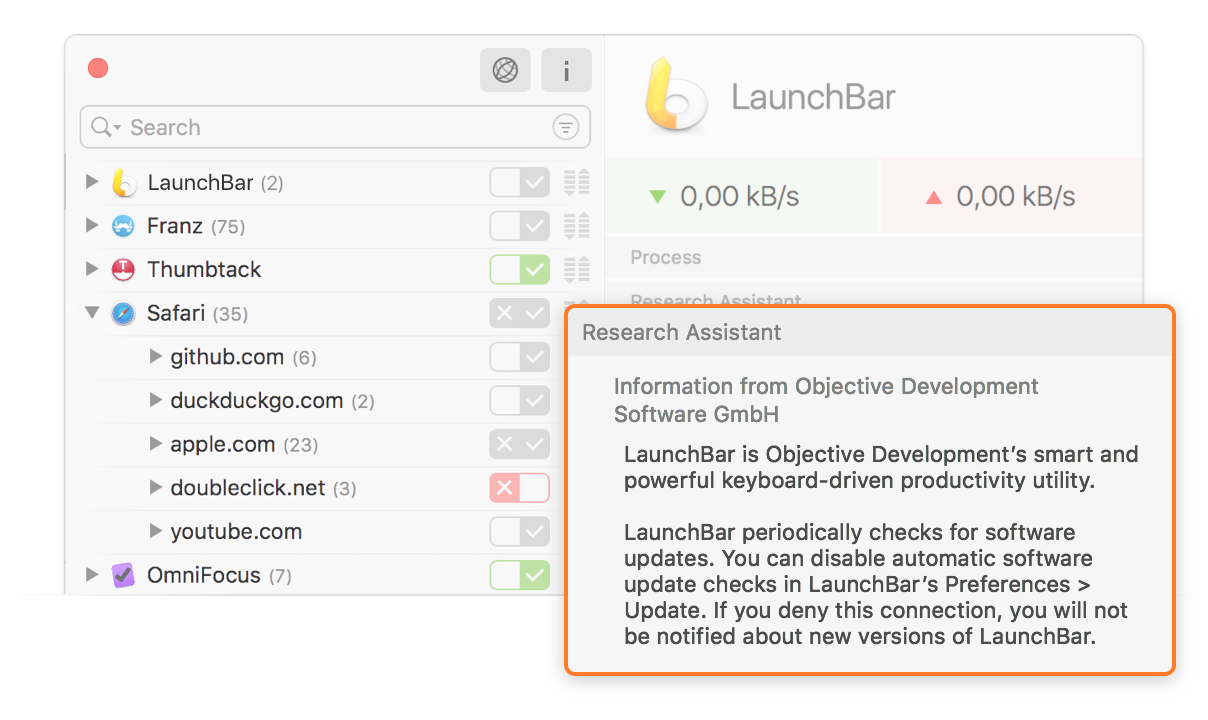Focus the Search field

335,127
